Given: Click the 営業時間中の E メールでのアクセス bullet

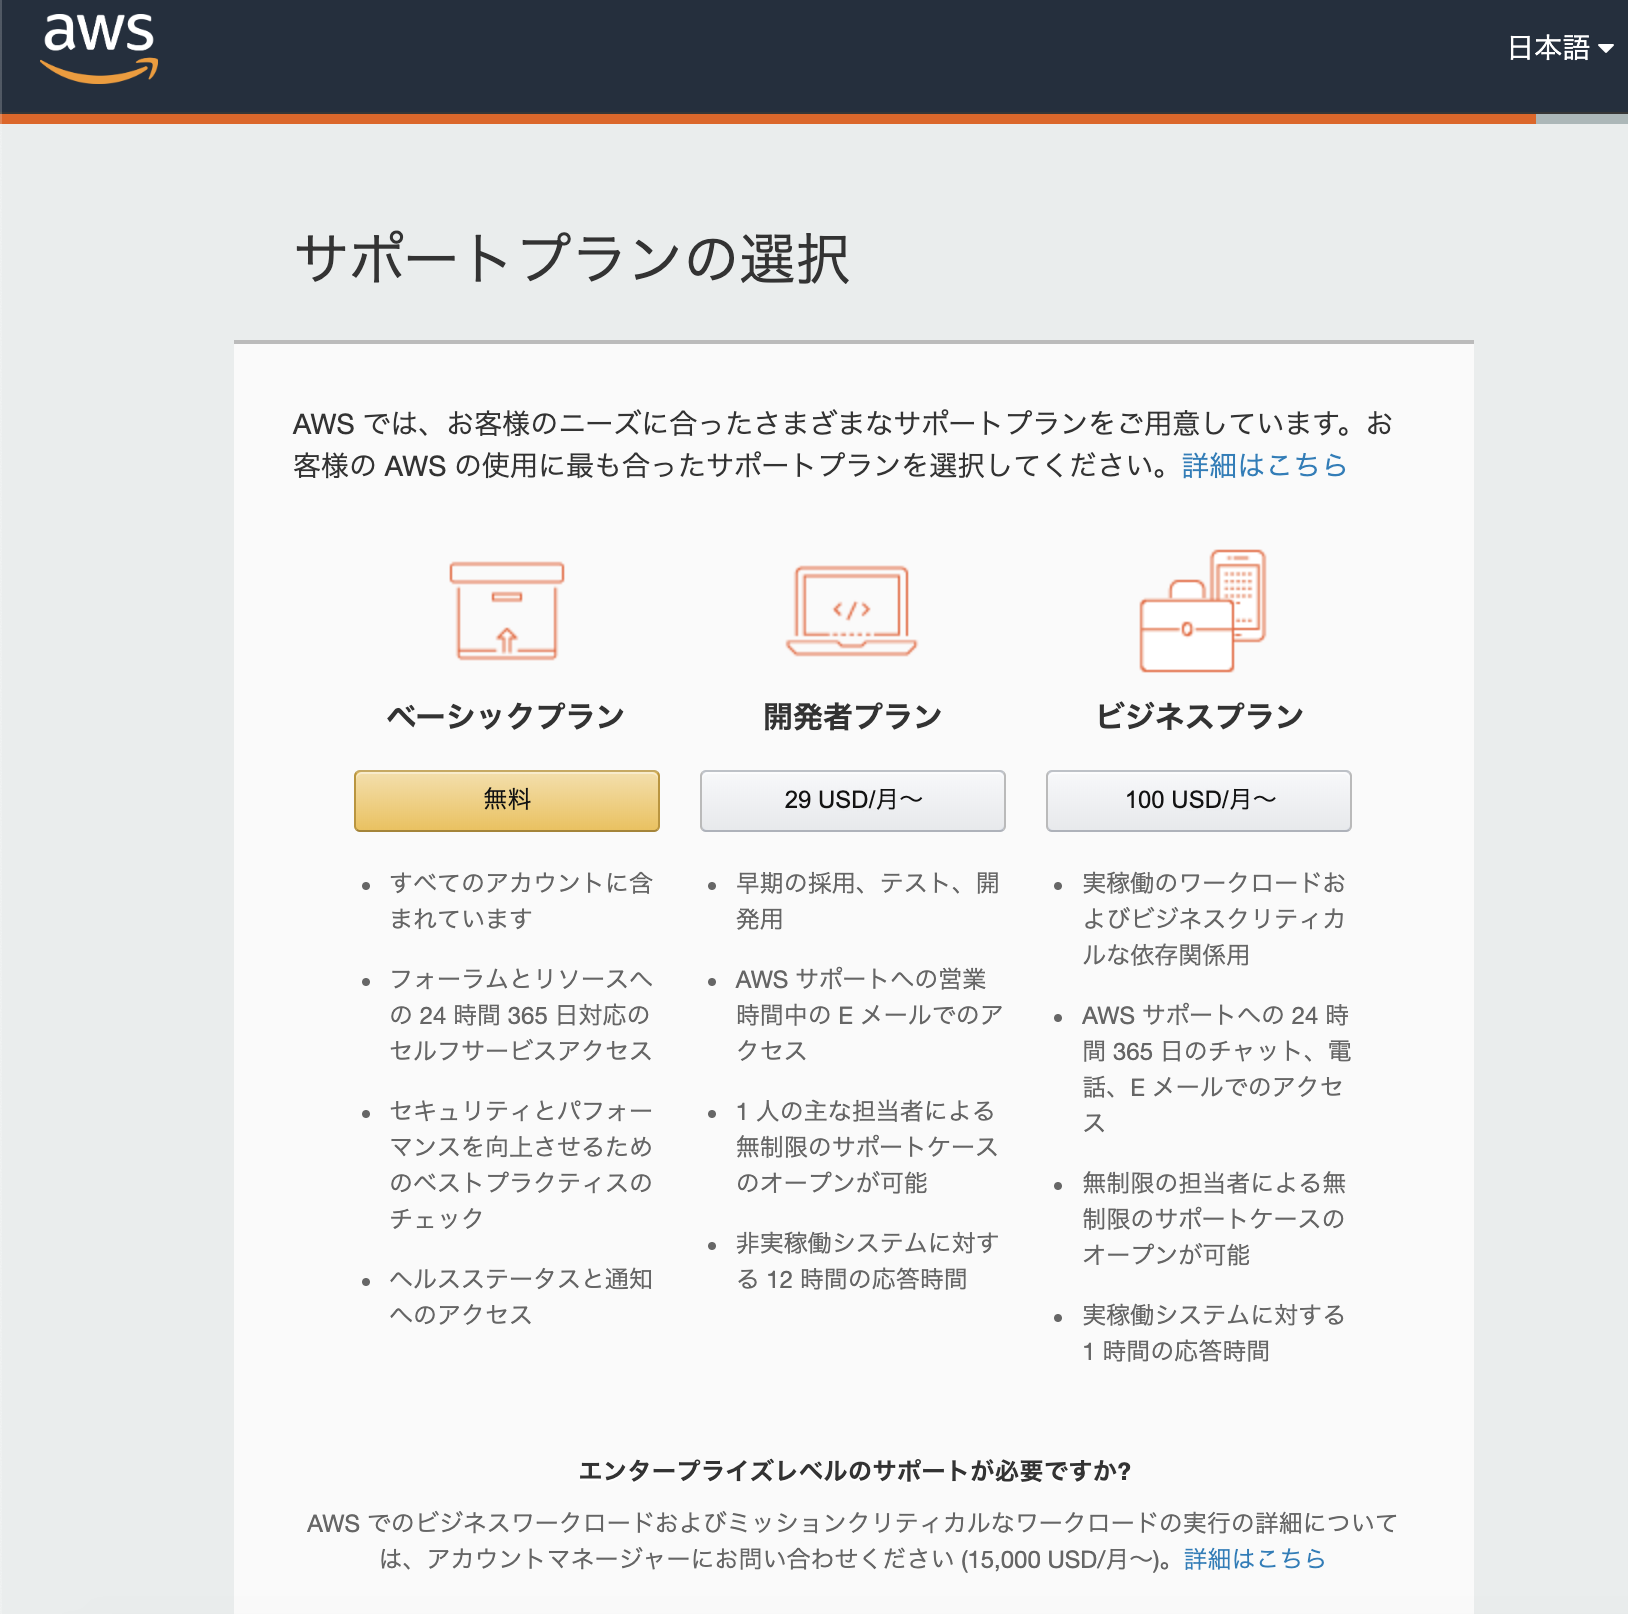Looking at the screenshot, I should pyautogui.click(x=868, y=1015).
